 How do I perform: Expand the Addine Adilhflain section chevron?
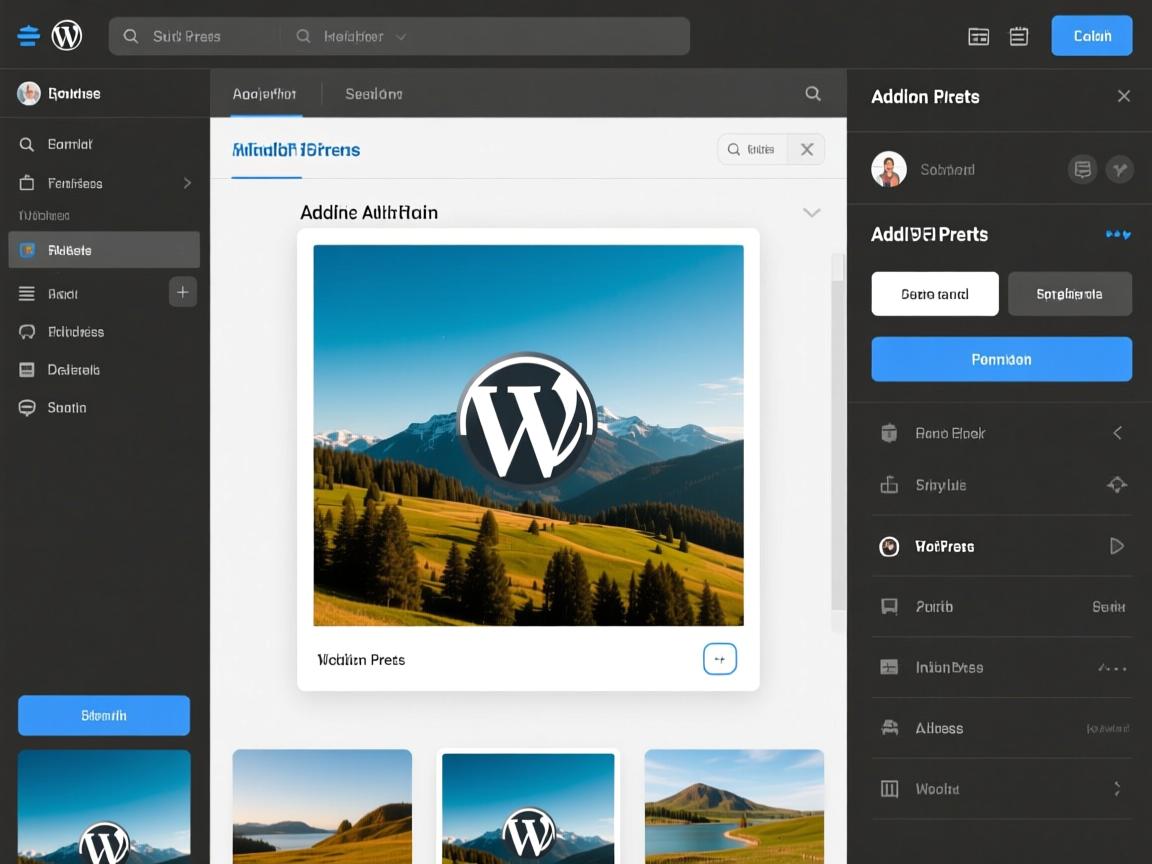coord(811,212)
